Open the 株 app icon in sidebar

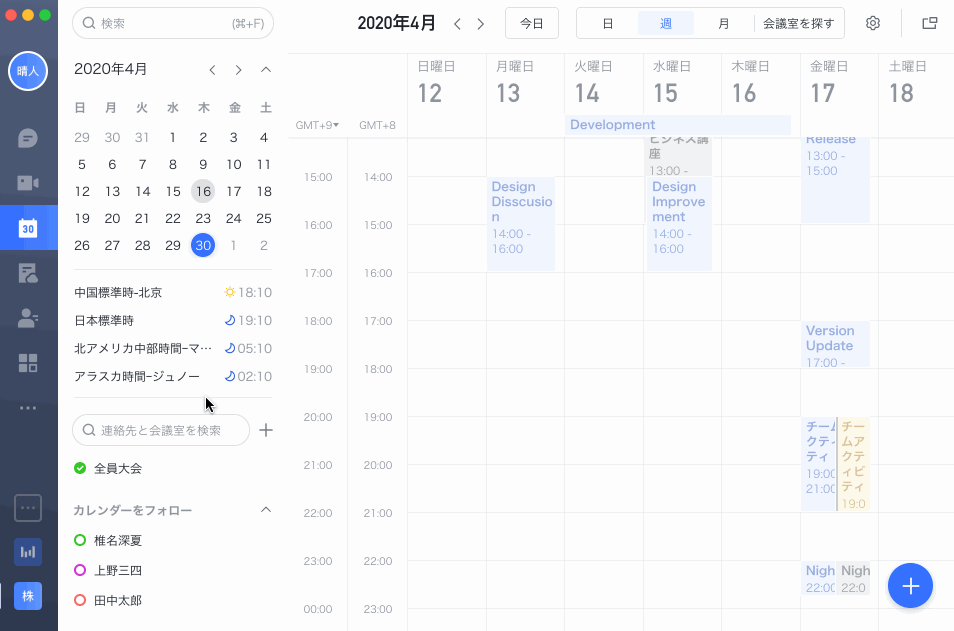point(28,596)
